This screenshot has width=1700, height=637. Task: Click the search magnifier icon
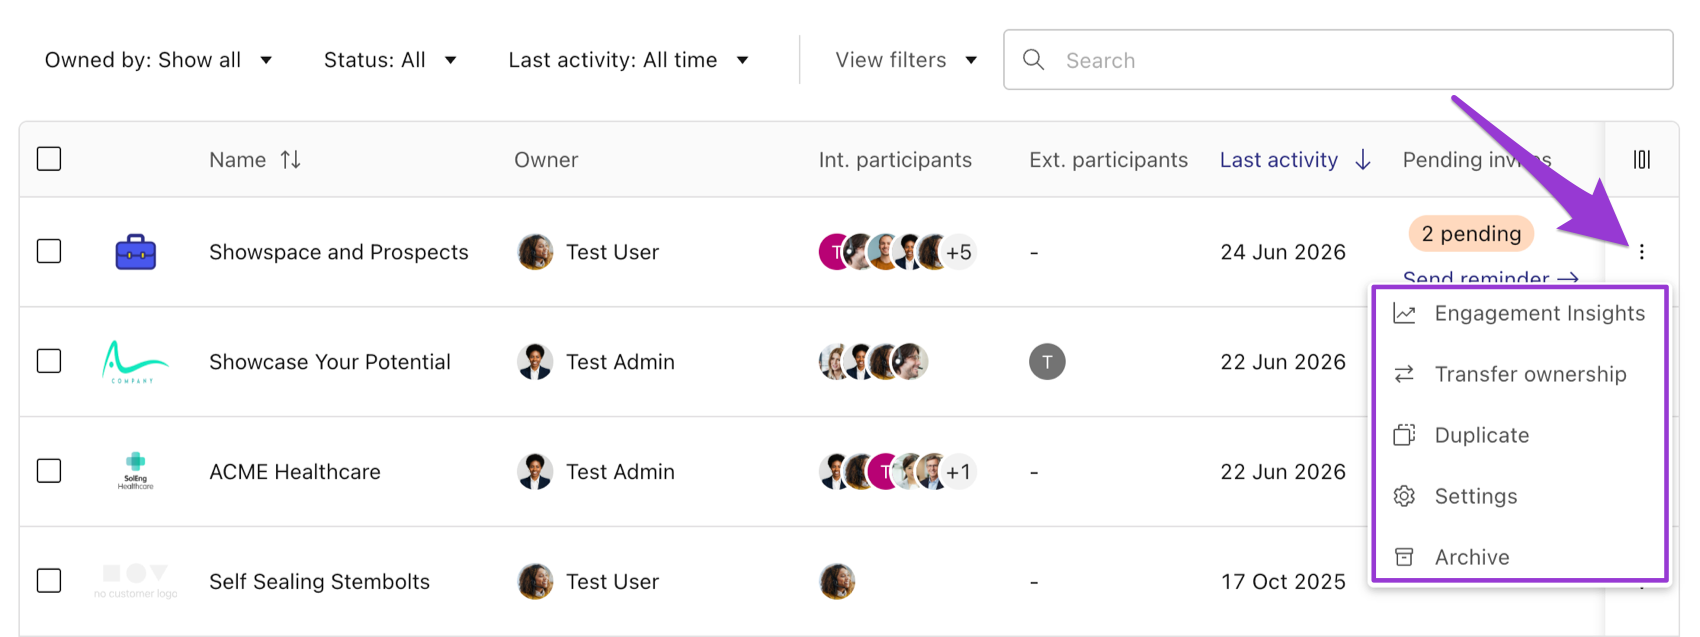[1034, 60]
